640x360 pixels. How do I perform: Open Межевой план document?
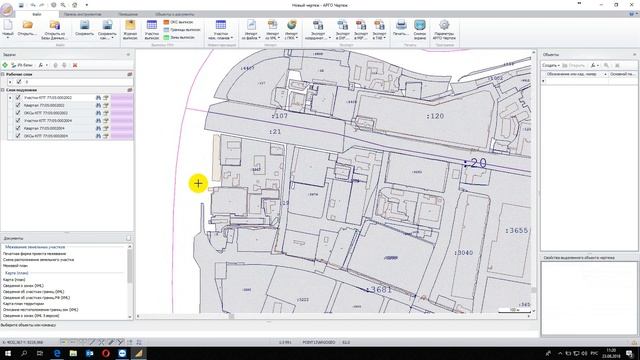point(16,266)
